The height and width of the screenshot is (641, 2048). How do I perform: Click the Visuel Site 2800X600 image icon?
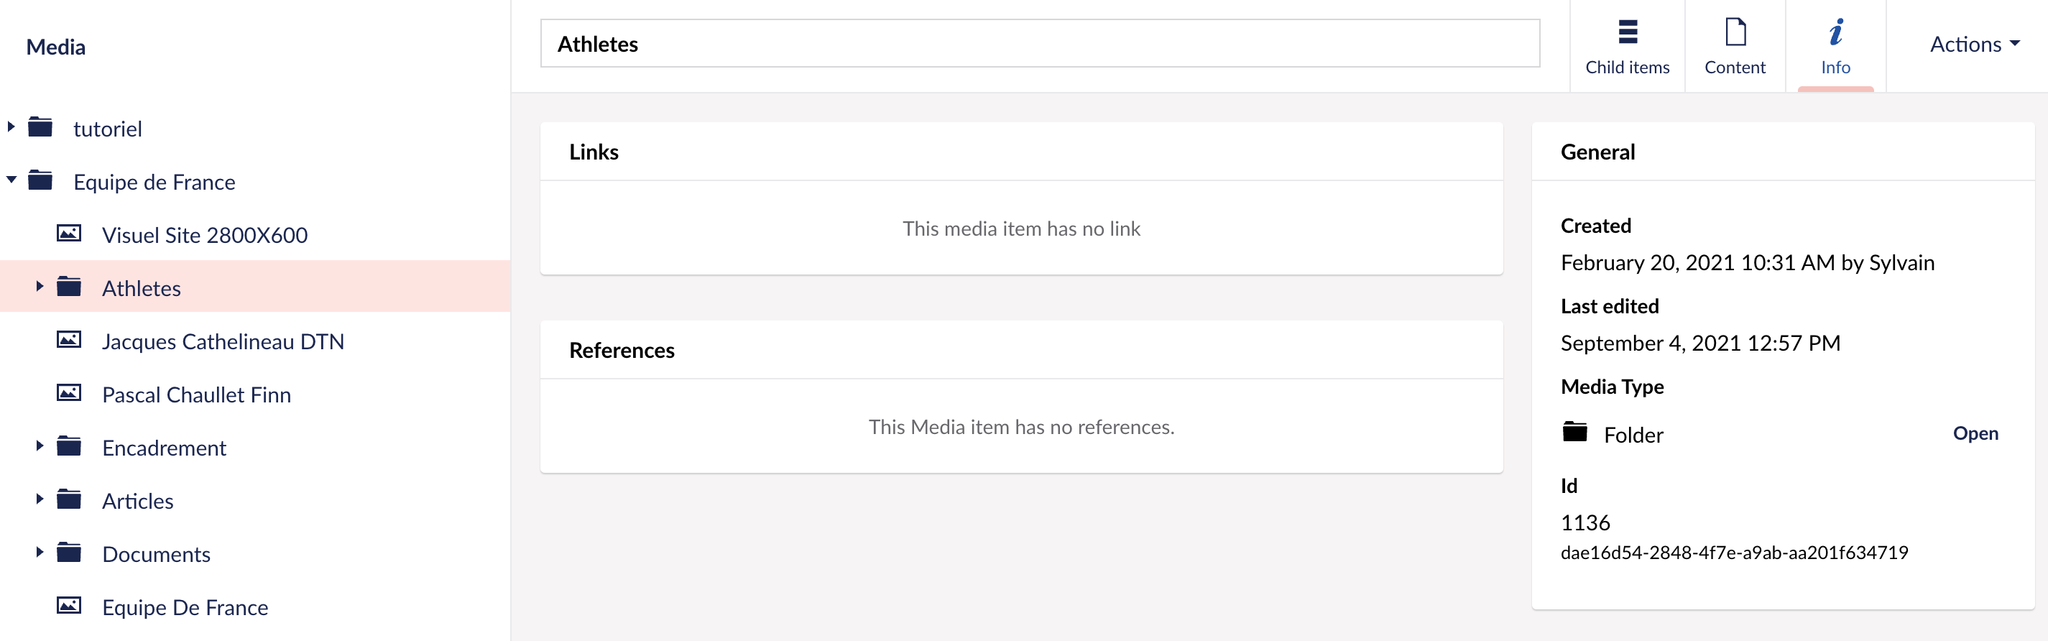[69, 233]
